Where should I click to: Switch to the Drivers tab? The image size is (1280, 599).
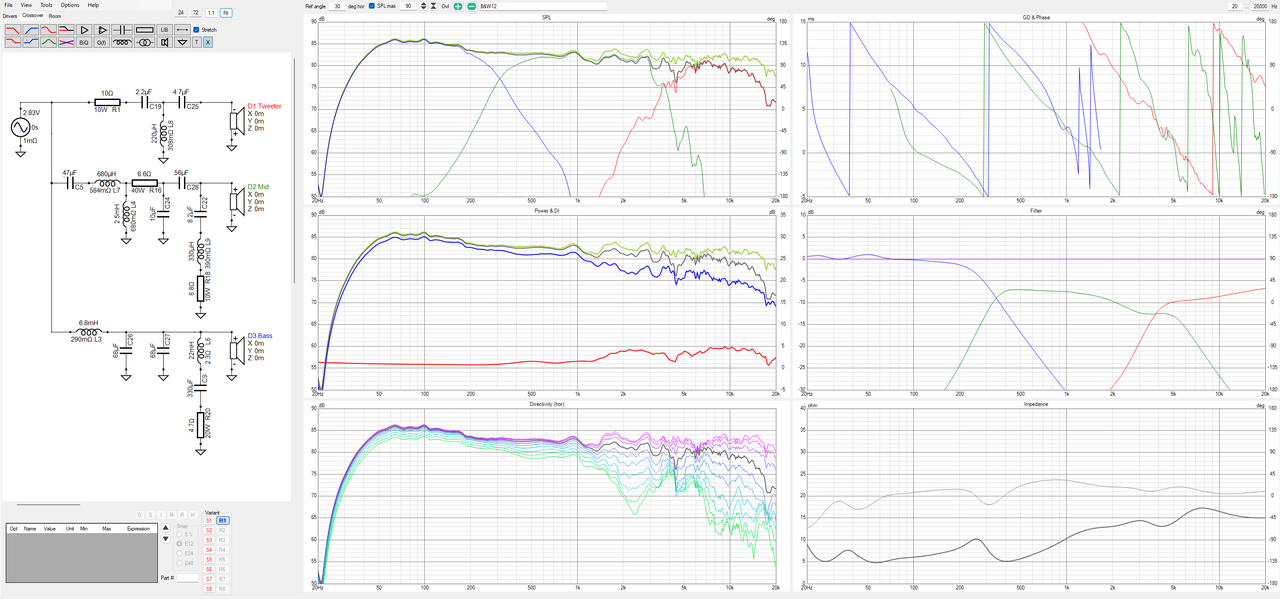point(10,16)
